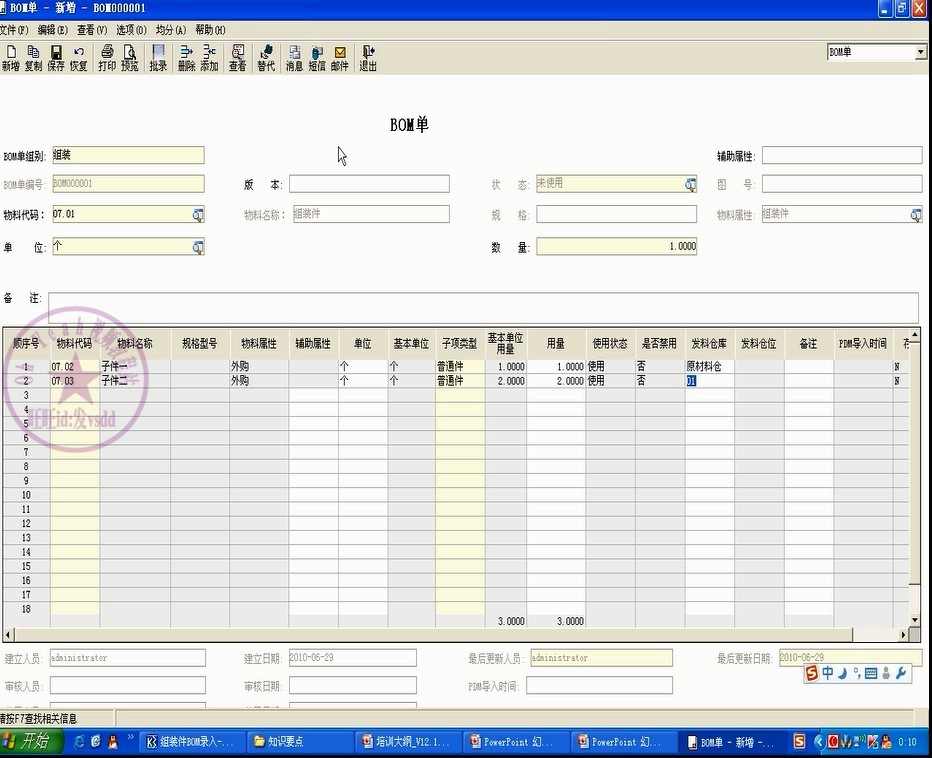932x758 pixels.
Task: Open the 查看(V) menu
Action: point(92,30)
